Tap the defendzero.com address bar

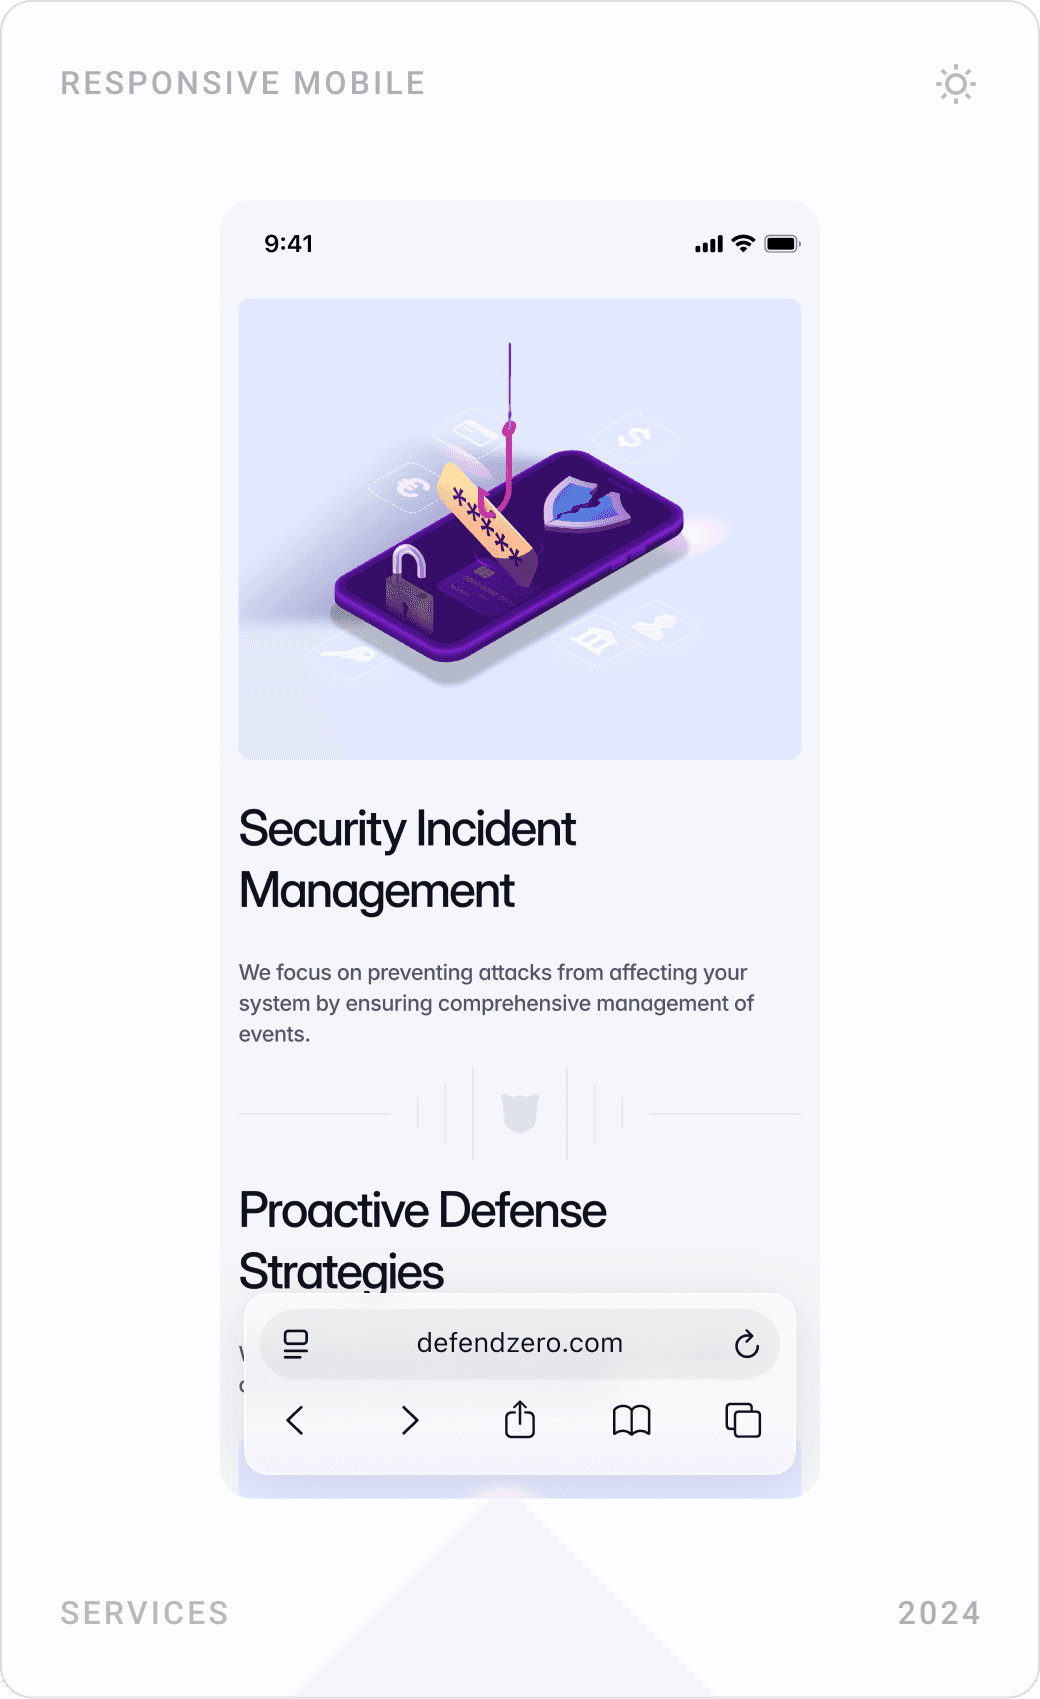[519, 1344]
